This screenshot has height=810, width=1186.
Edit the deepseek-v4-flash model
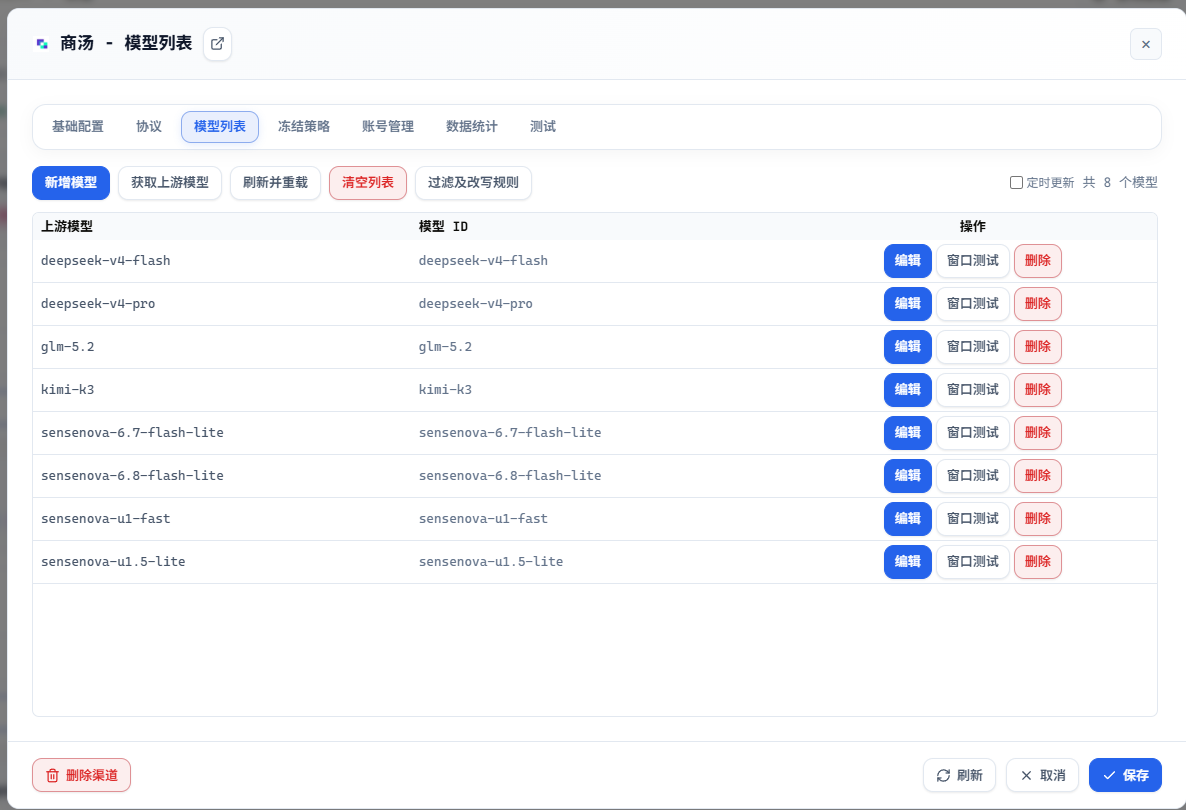[x=907, y=261]
